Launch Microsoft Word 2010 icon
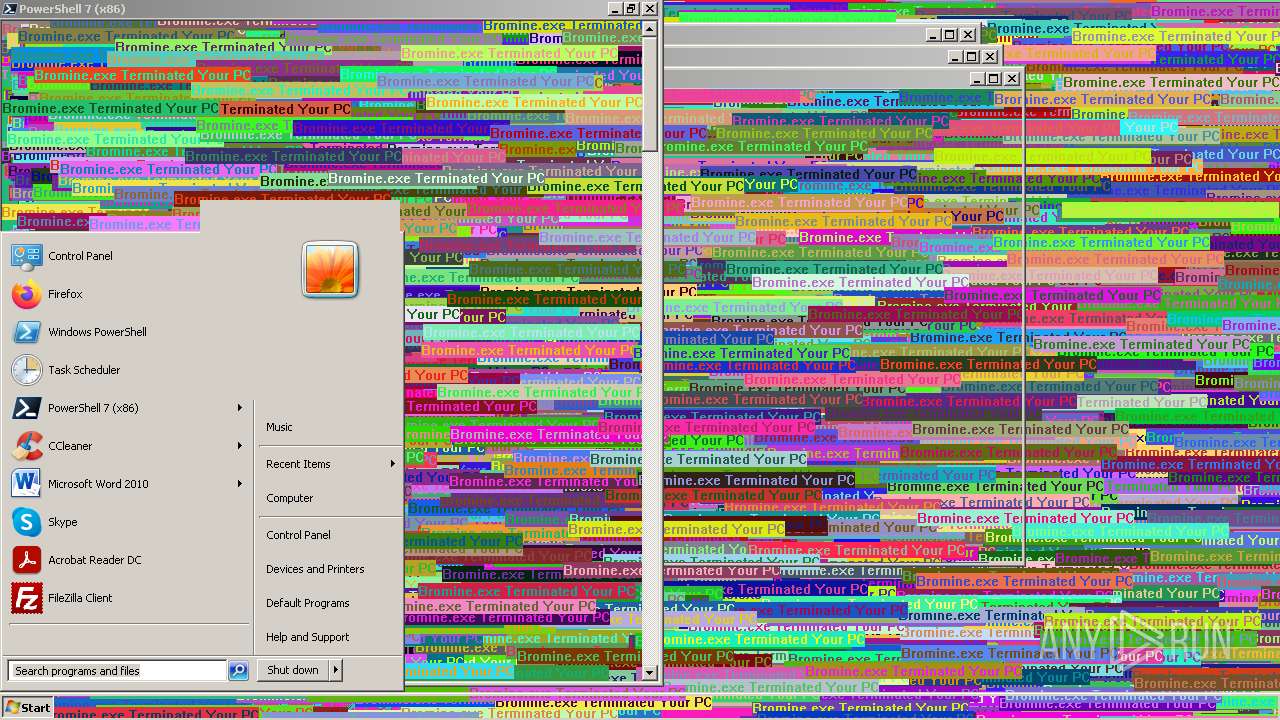 click(x=26, y=484)
